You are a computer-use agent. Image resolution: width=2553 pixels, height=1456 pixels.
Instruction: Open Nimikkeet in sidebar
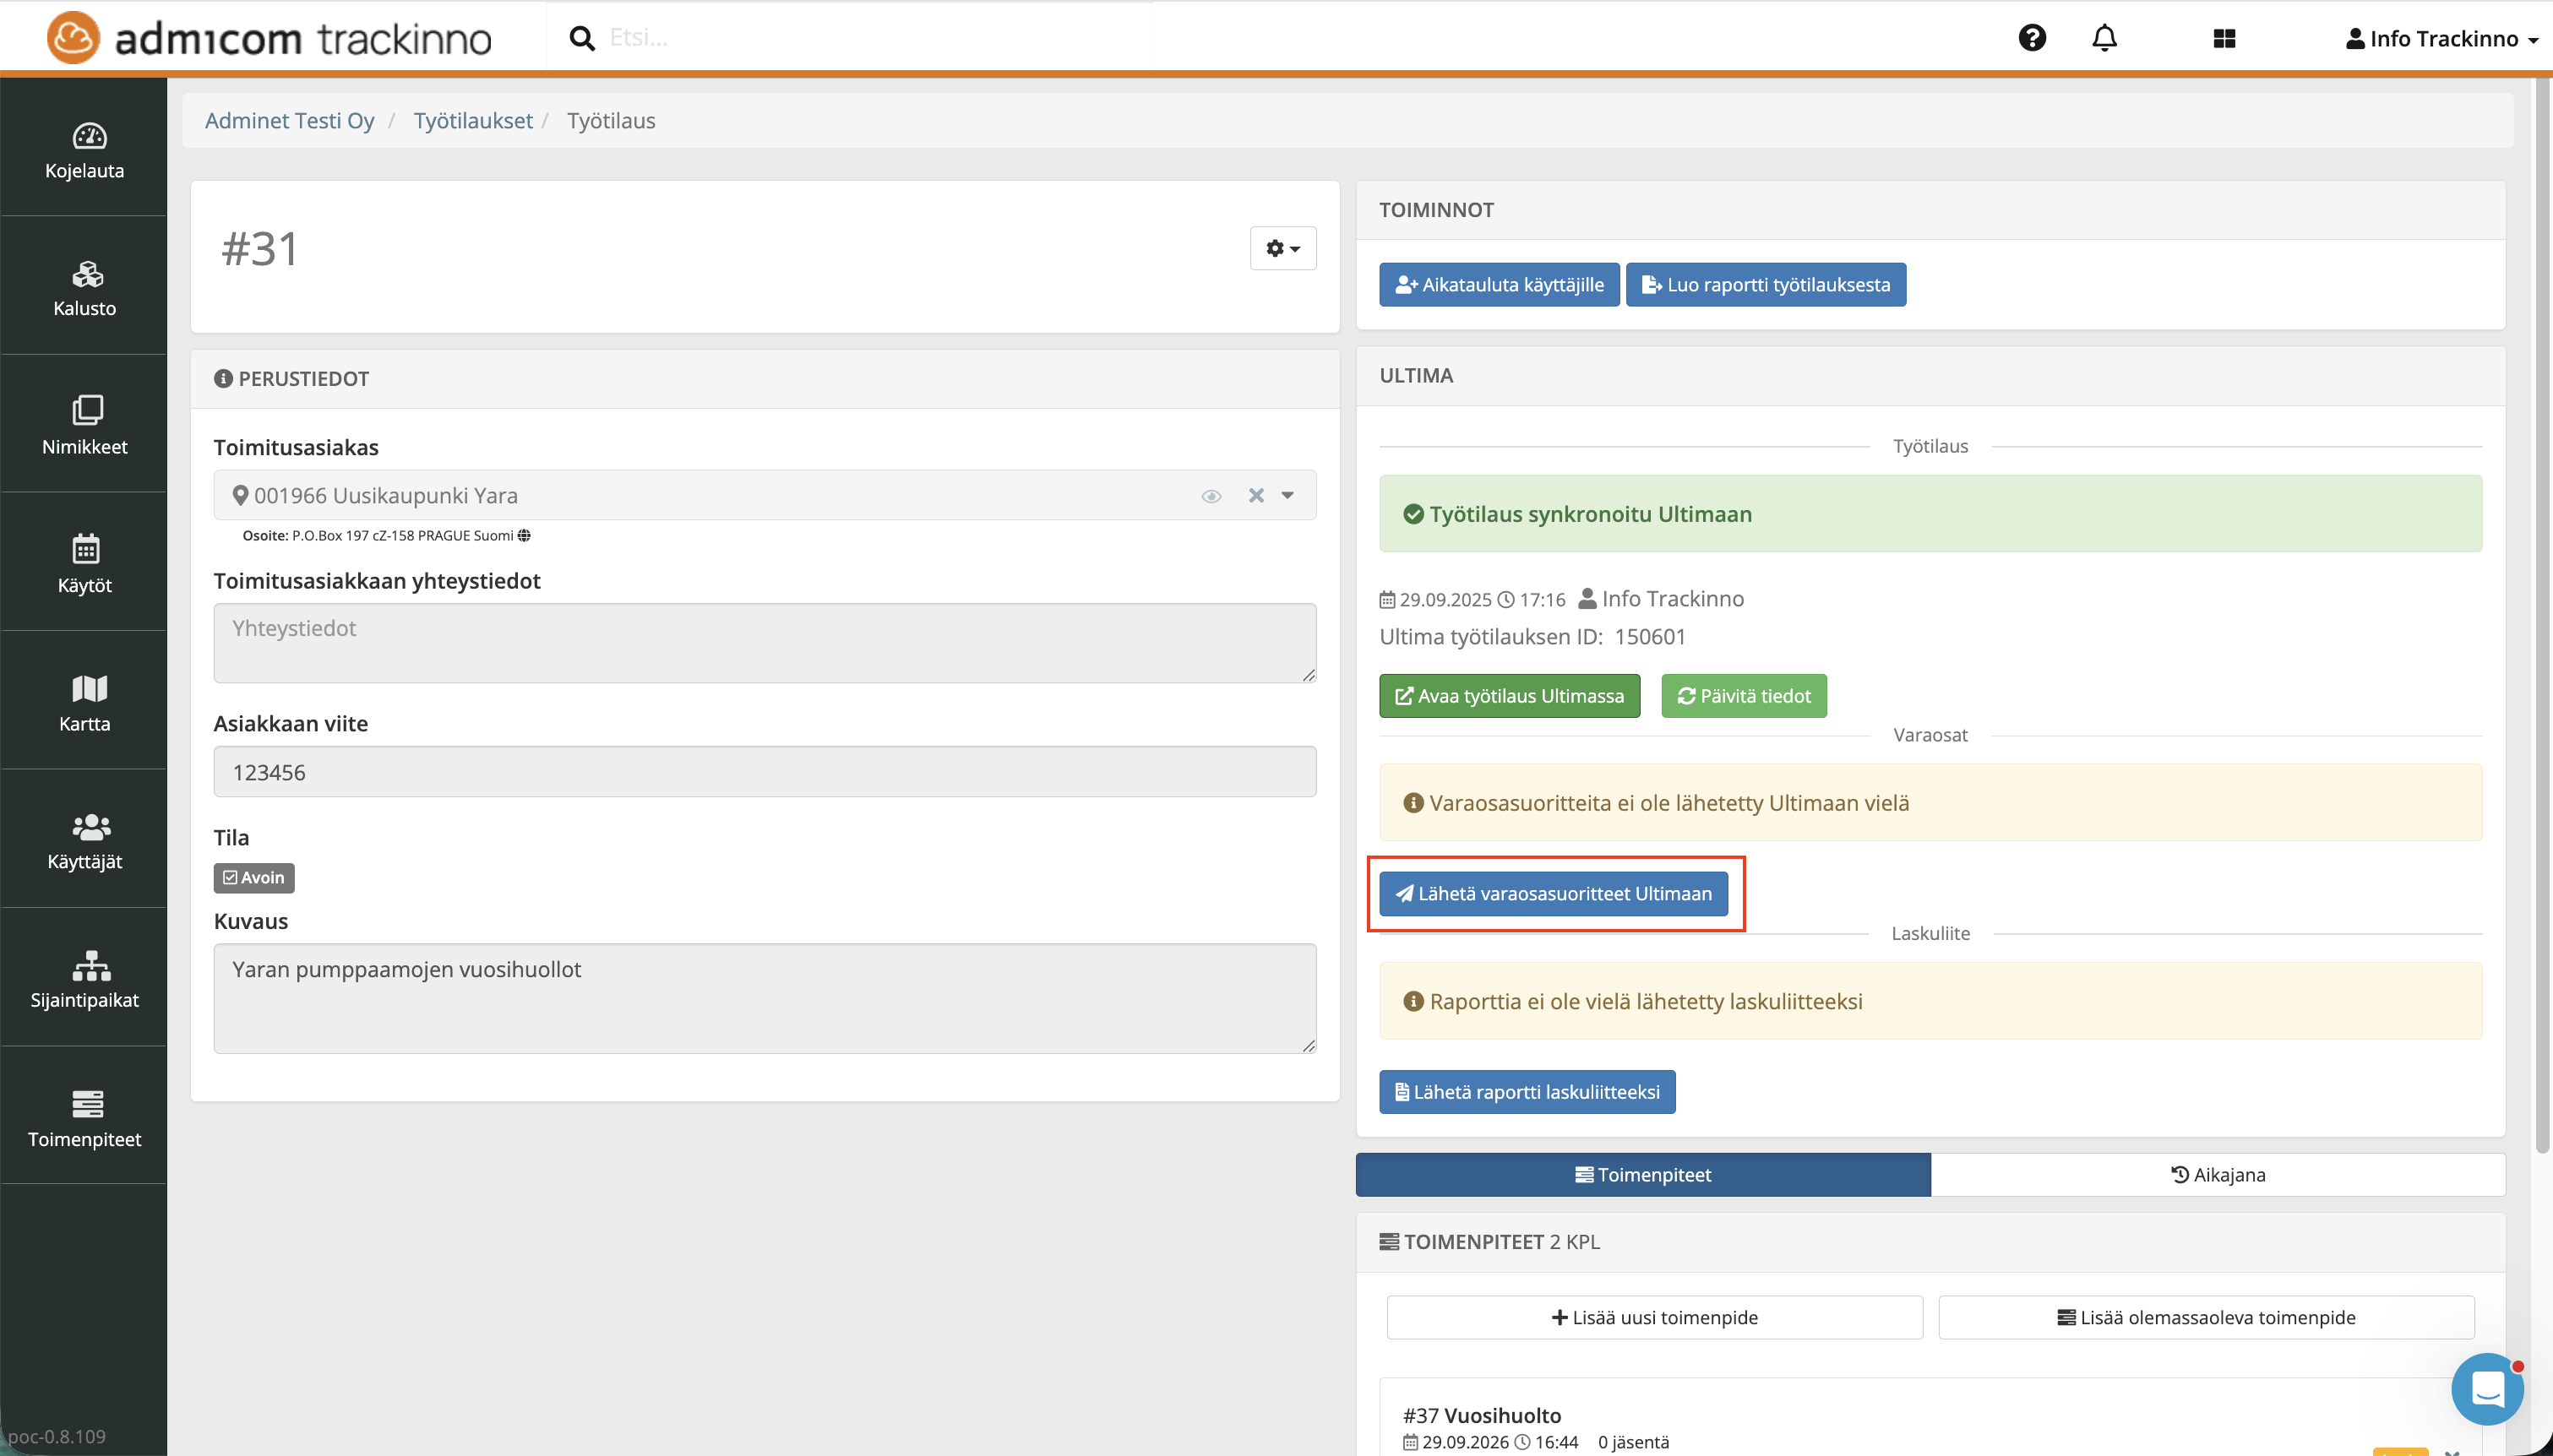[84, 426]
